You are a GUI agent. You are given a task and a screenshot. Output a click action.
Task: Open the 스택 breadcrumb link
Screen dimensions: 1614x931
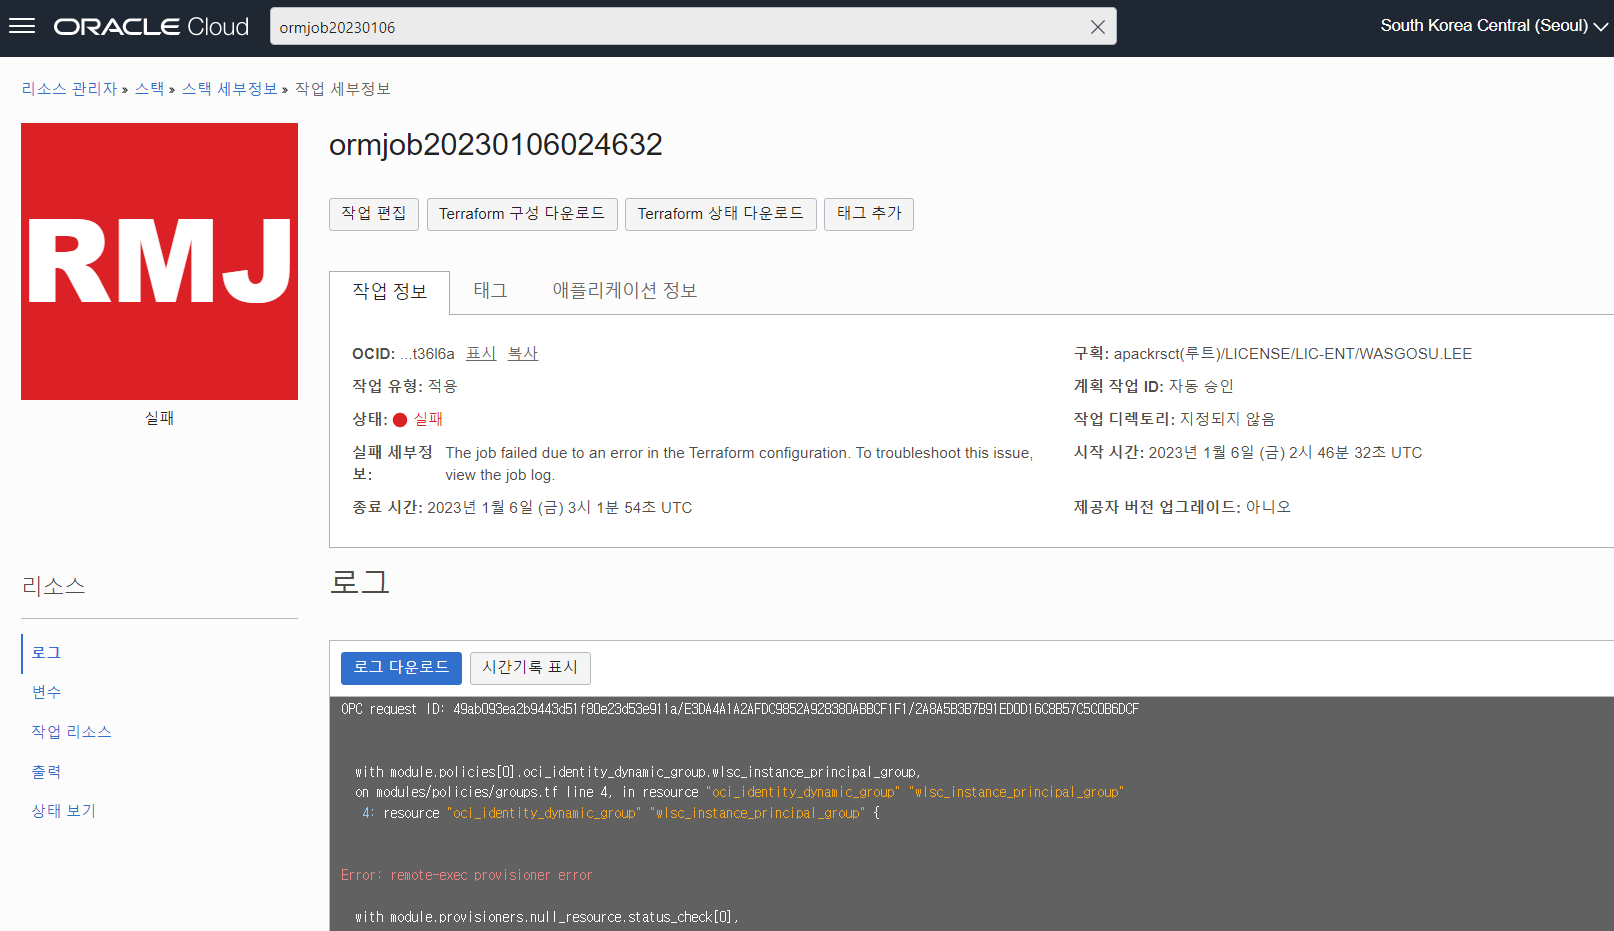pos(149,89)
